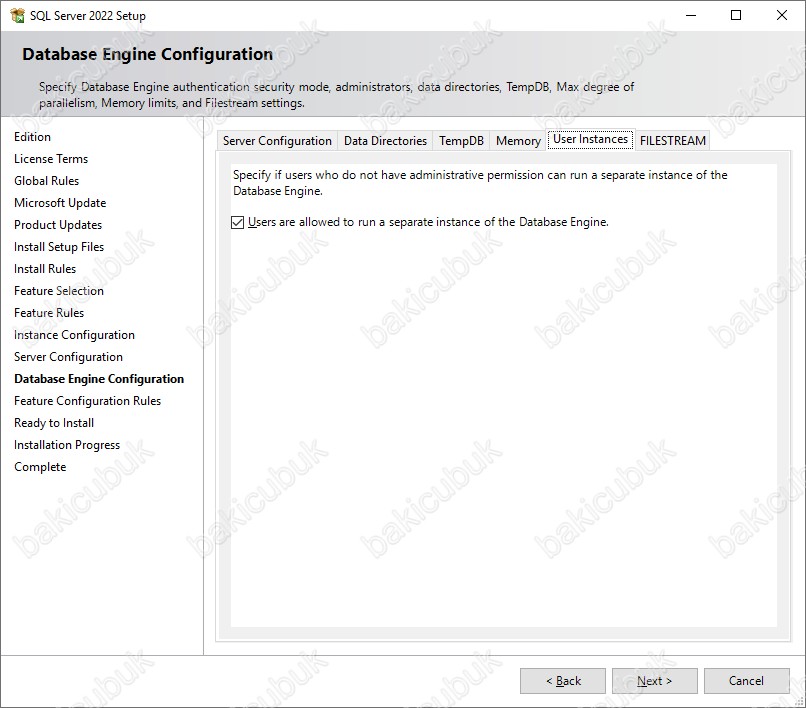
Task: Click License Terms in the step list
Action: tap(51, 159)
